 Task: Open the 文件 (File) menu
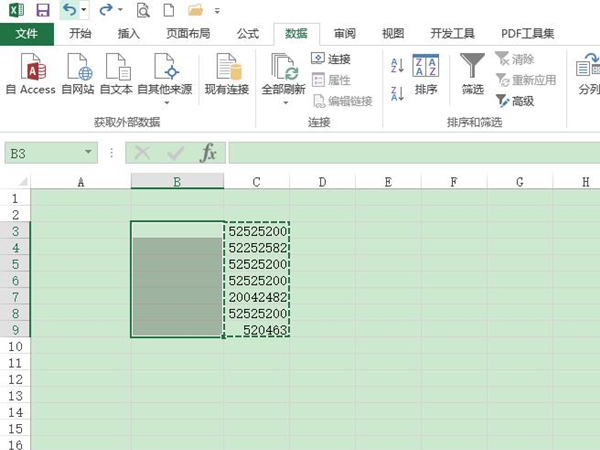(27, 34)
